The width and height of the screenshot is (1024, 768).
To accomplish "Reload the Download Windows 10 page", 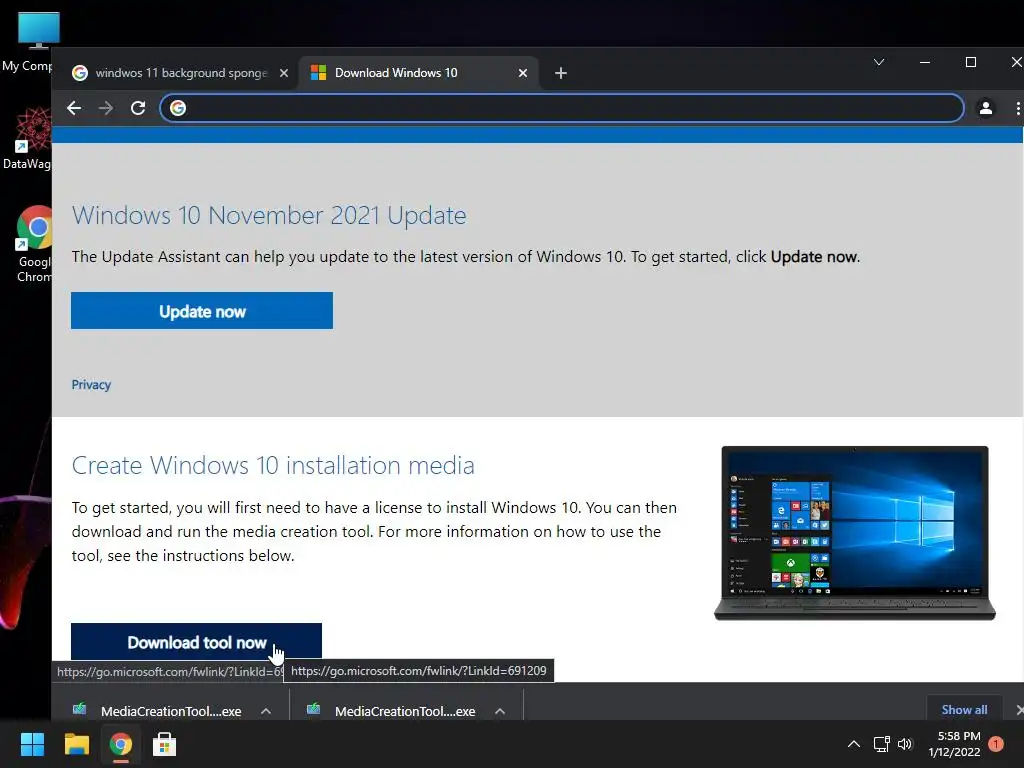I will tap(138, 108).
